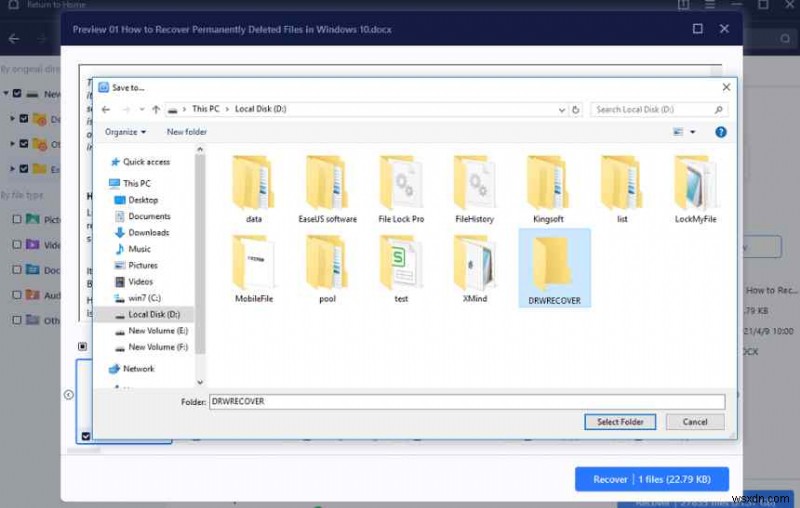Go to Quick access

(x=140, y=162)
